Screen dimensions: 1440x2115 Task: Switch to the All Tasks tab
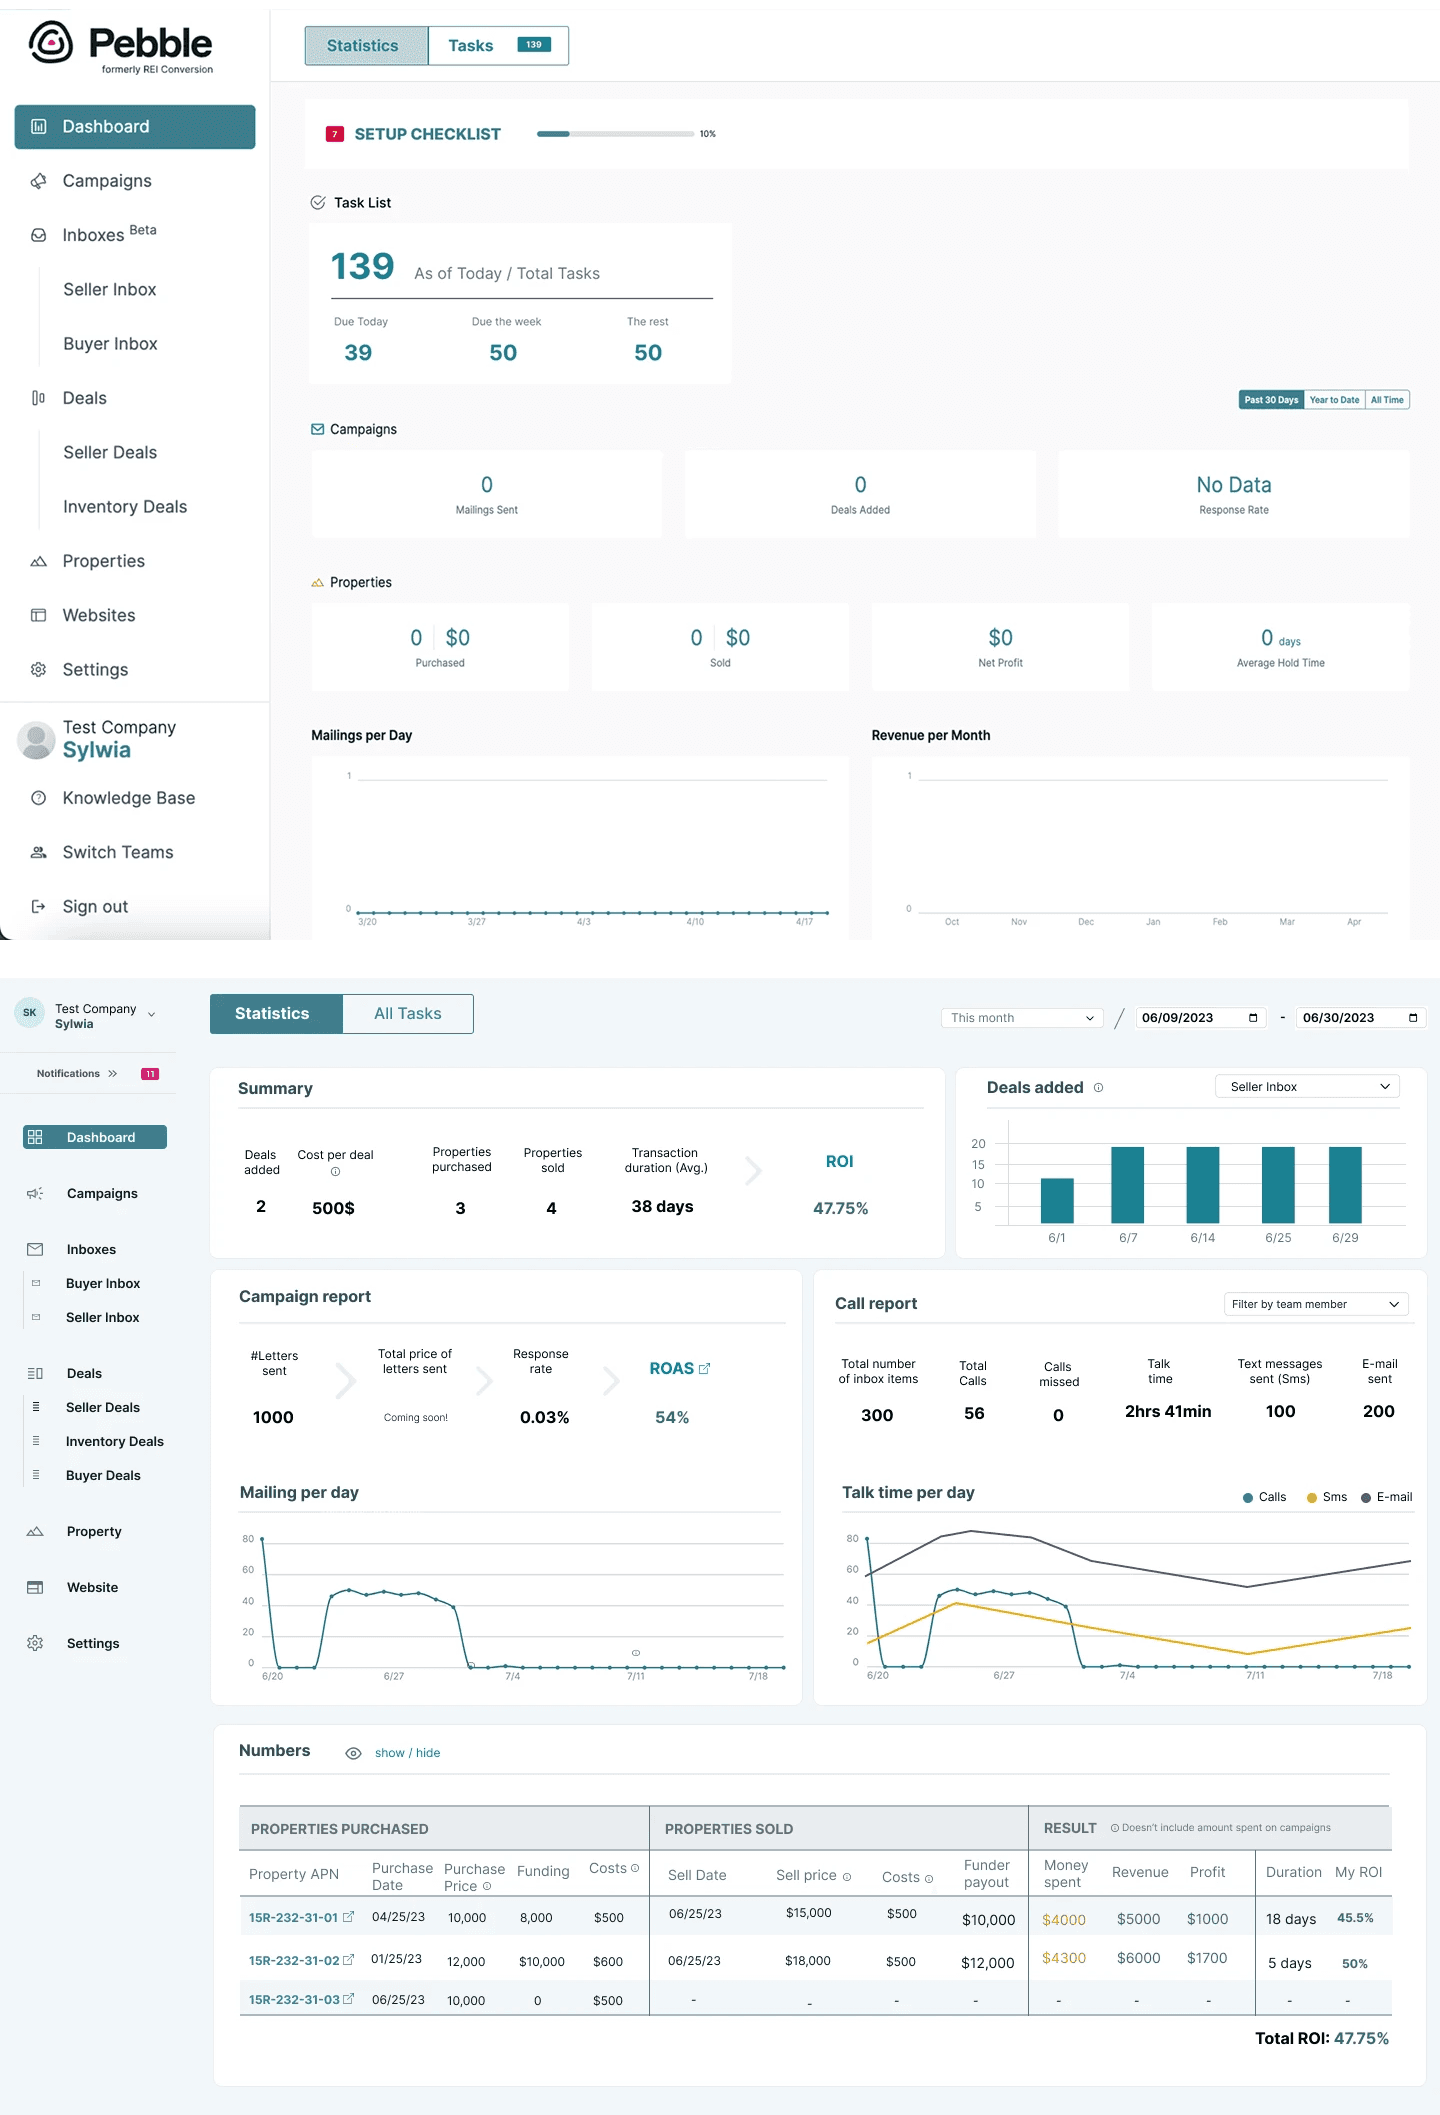(x=408, y=1014)
